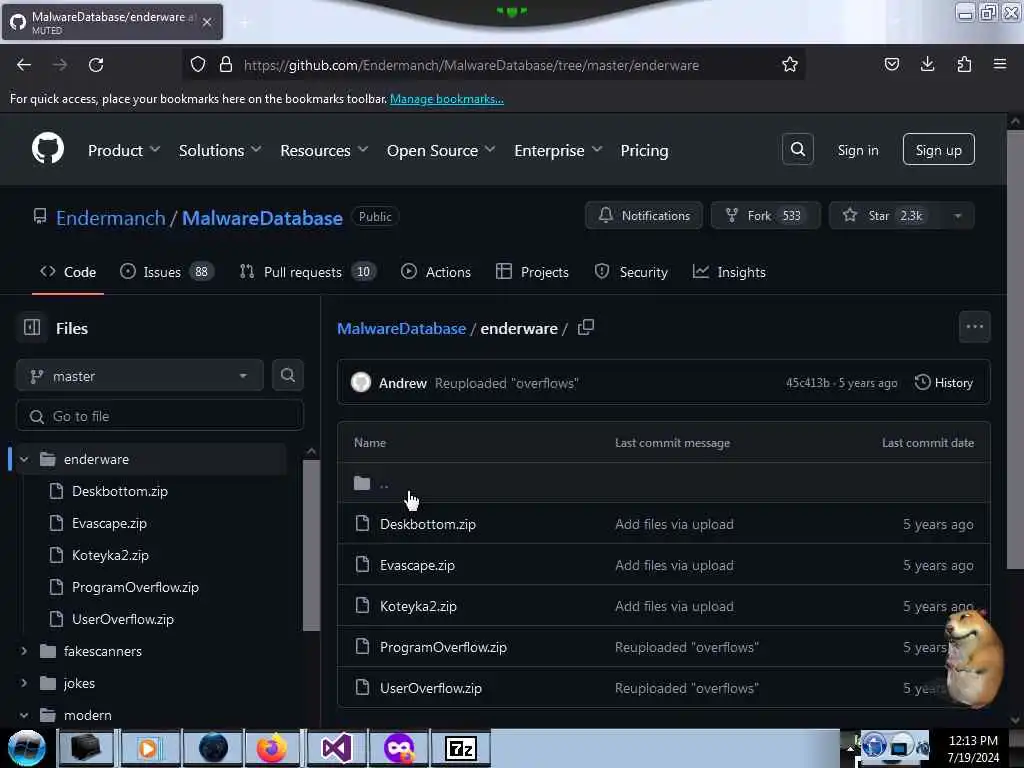
Task: Click browser back arrow
Action: [24, 65]
